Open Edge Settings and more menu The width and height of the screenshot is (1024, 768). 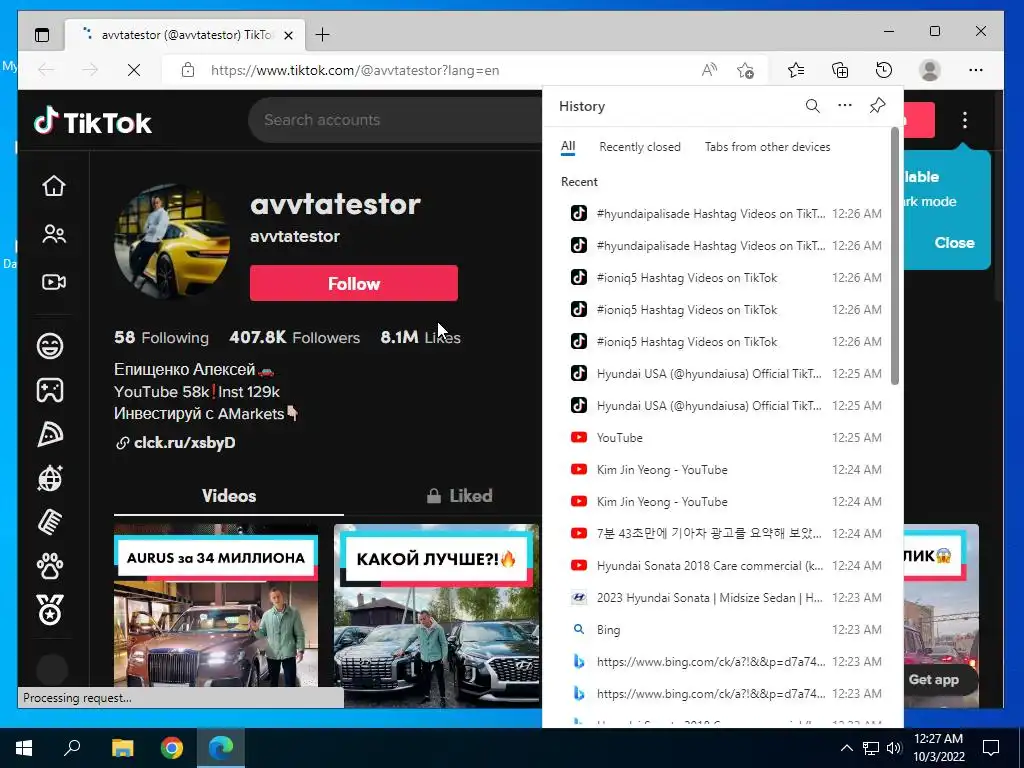coord(976,70)
